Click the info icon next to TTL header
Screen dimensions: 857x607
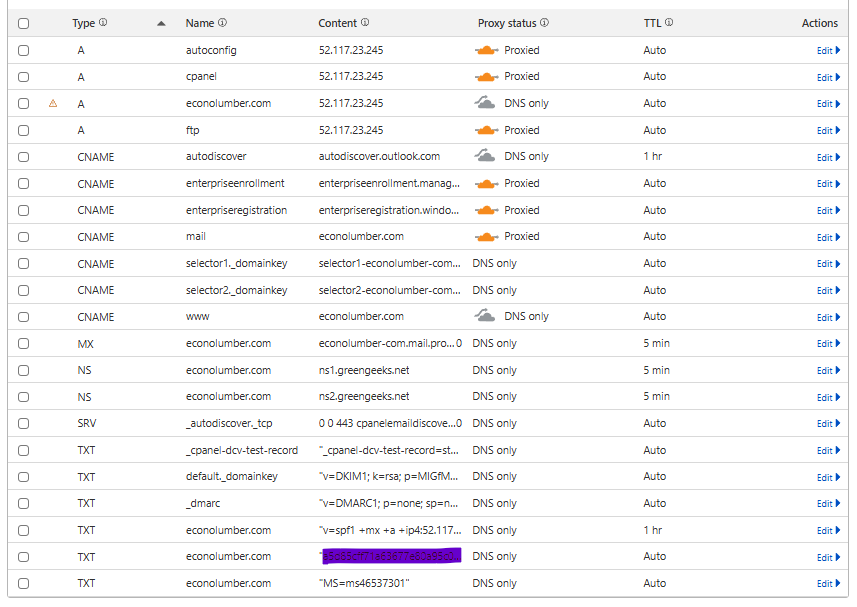(x=669, y=22)
